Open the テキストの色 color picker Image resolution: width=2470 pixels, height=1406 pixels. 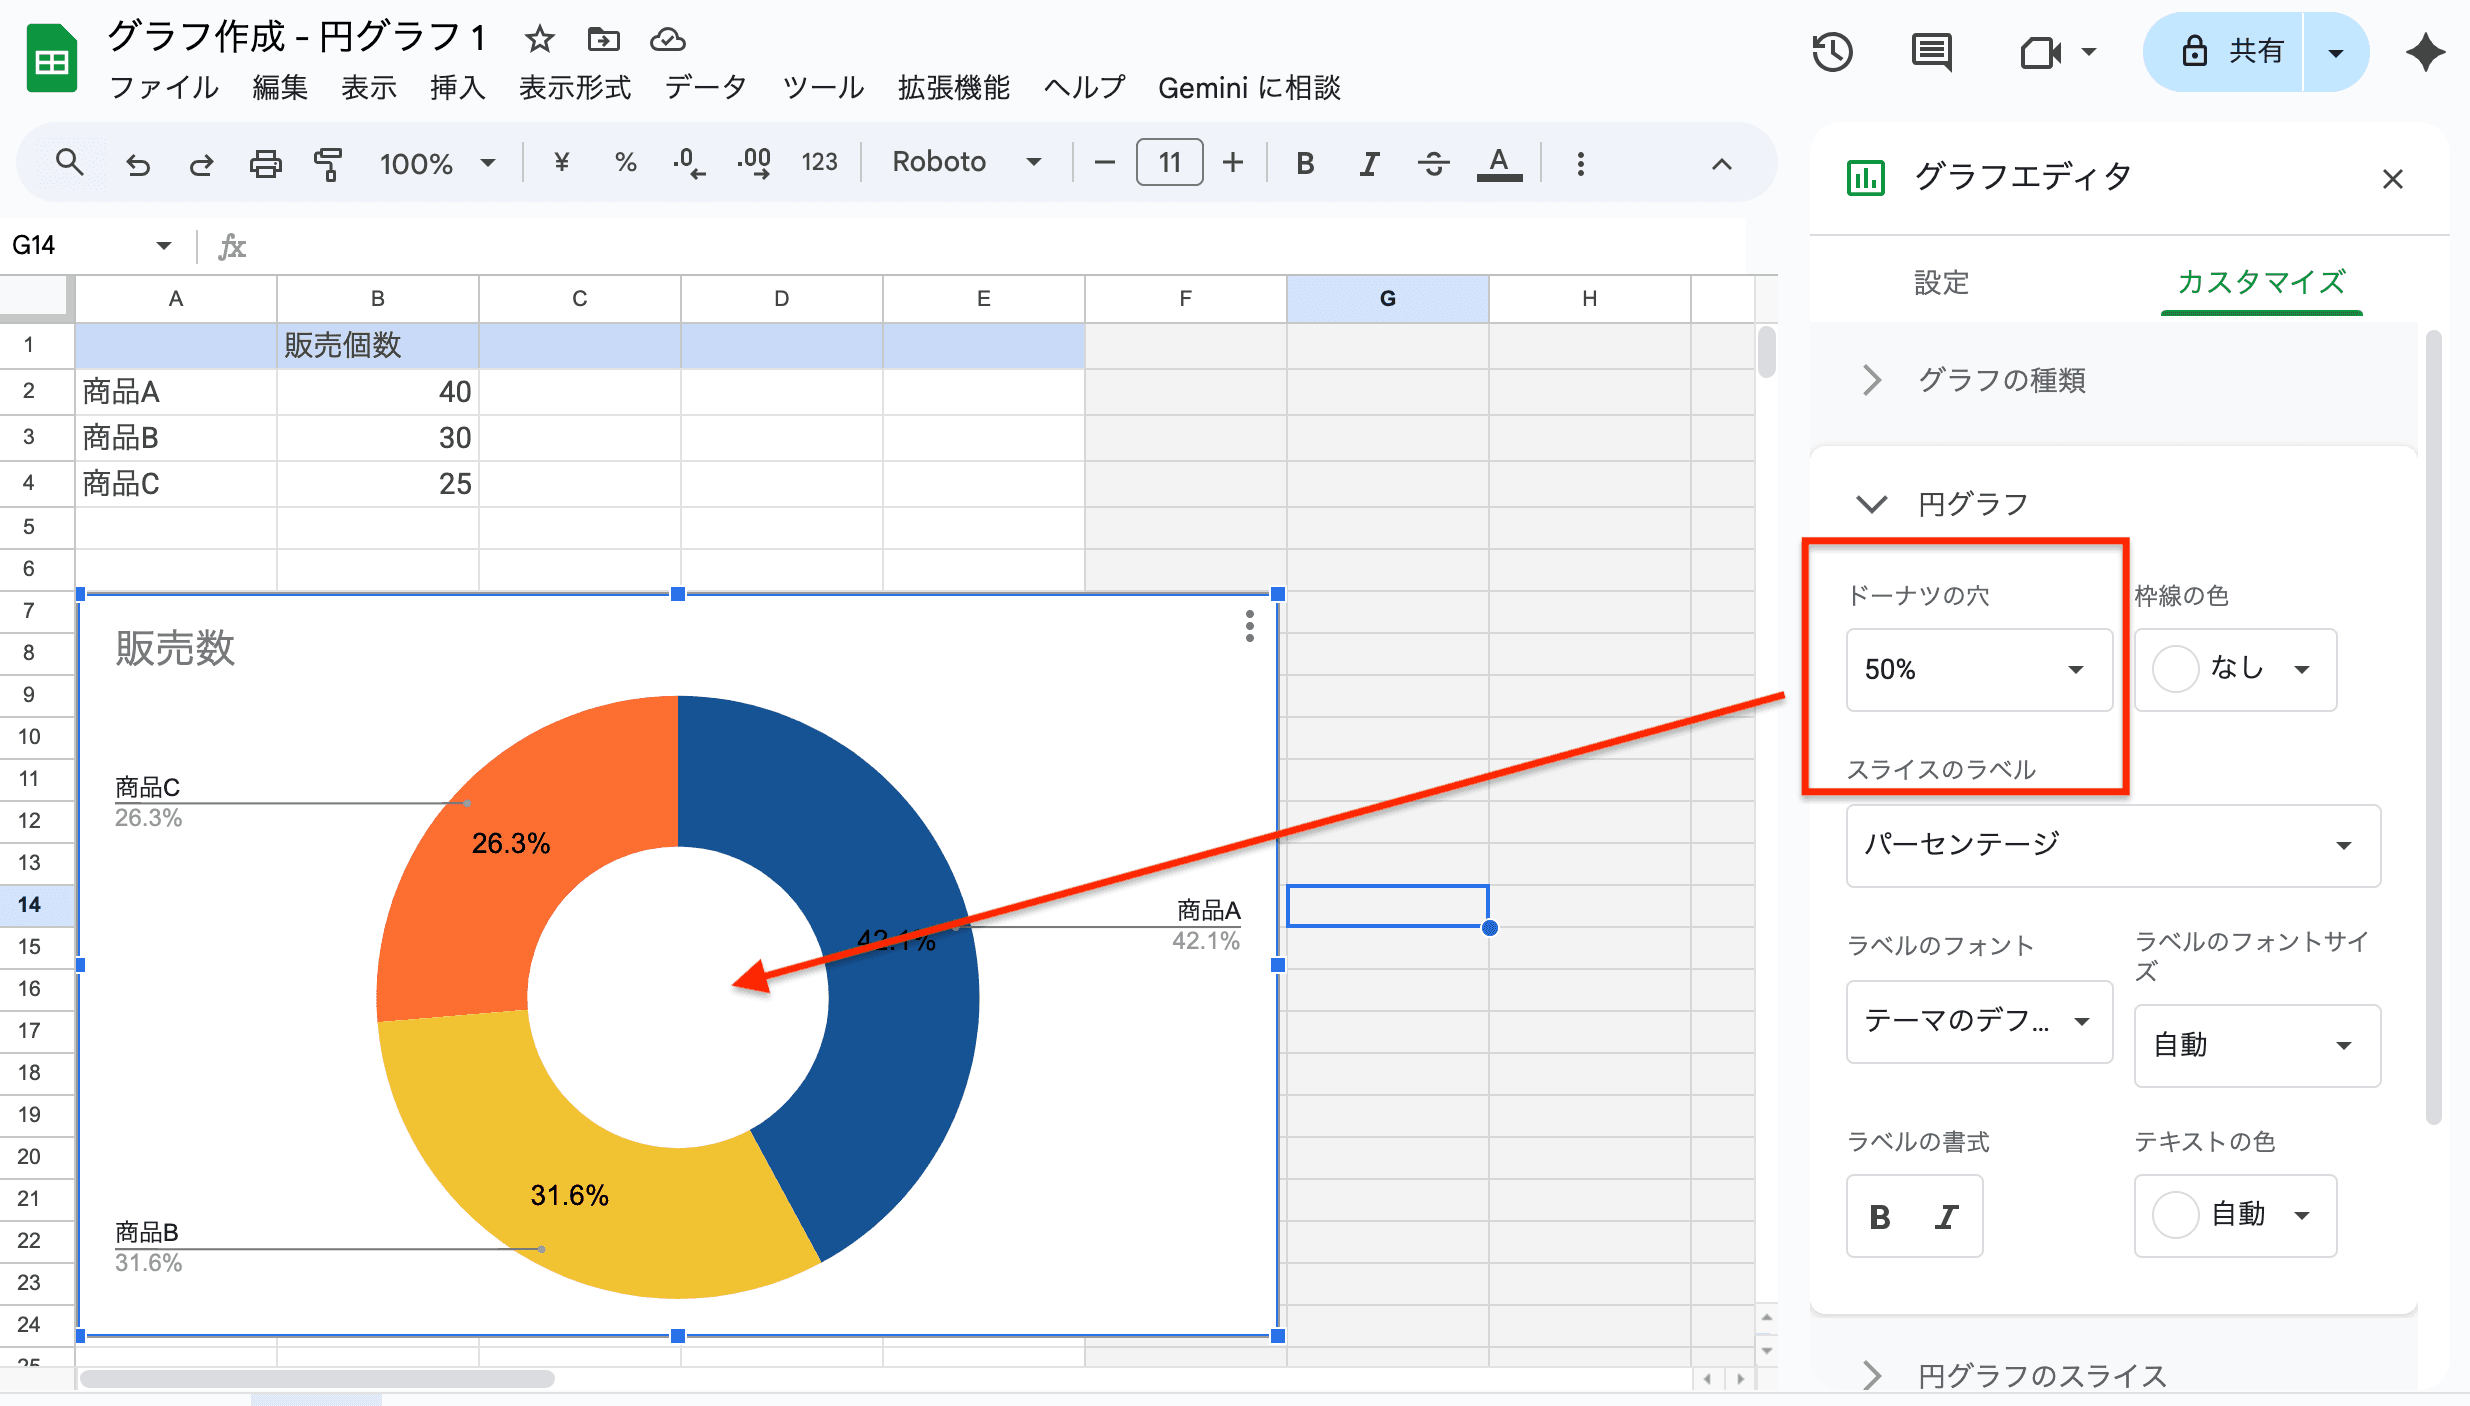click(2235, 1215)
